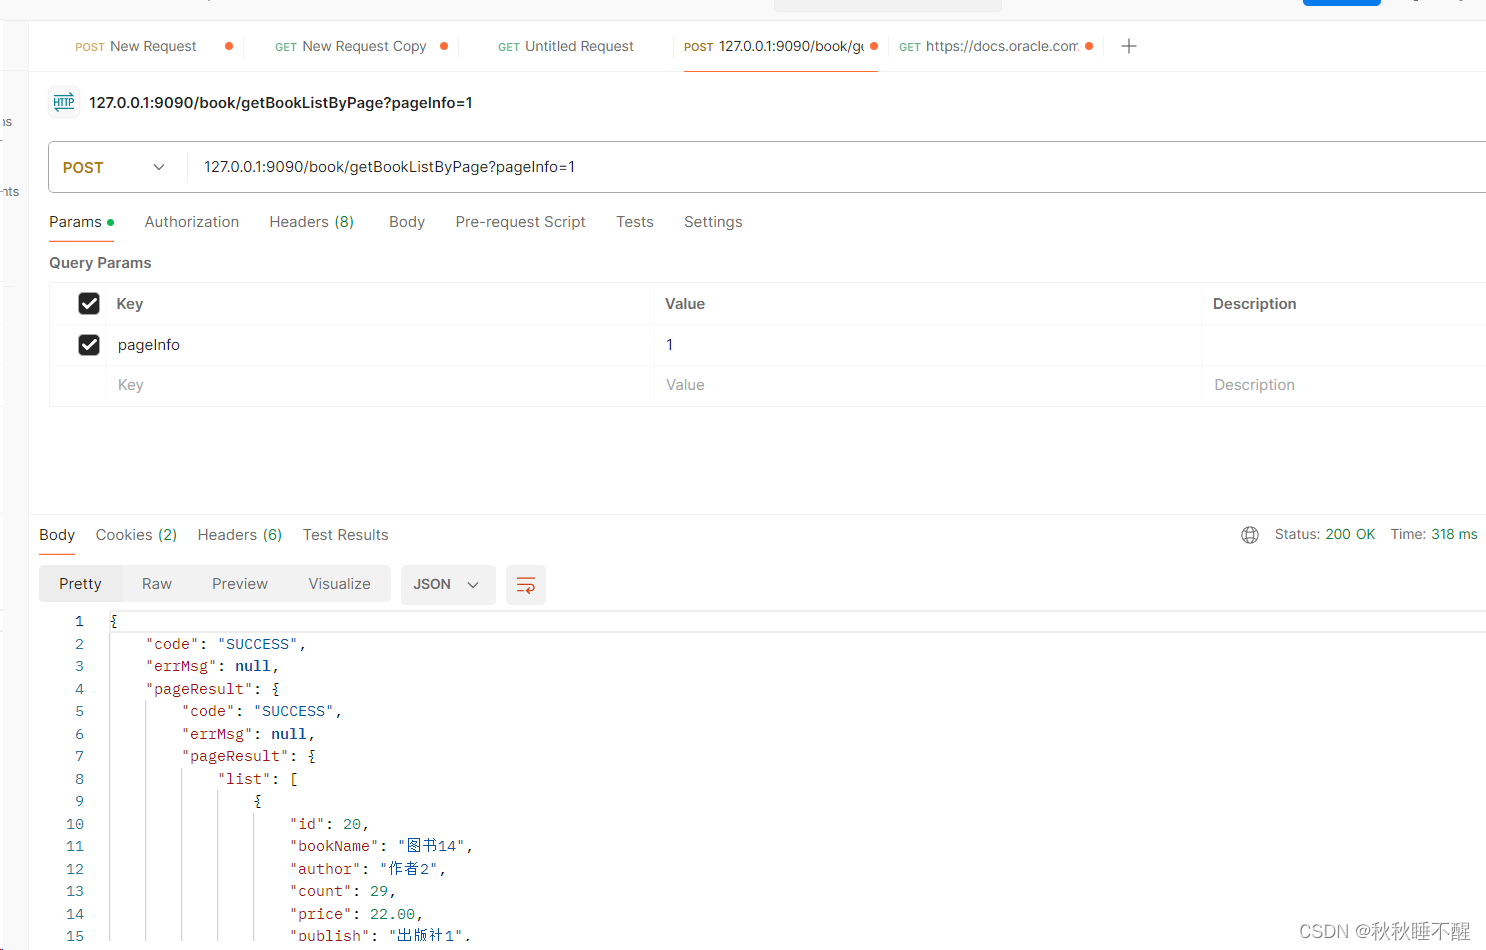Click the request URL input field
This screenshot has height=950, width=1486.
click(500, 167)
